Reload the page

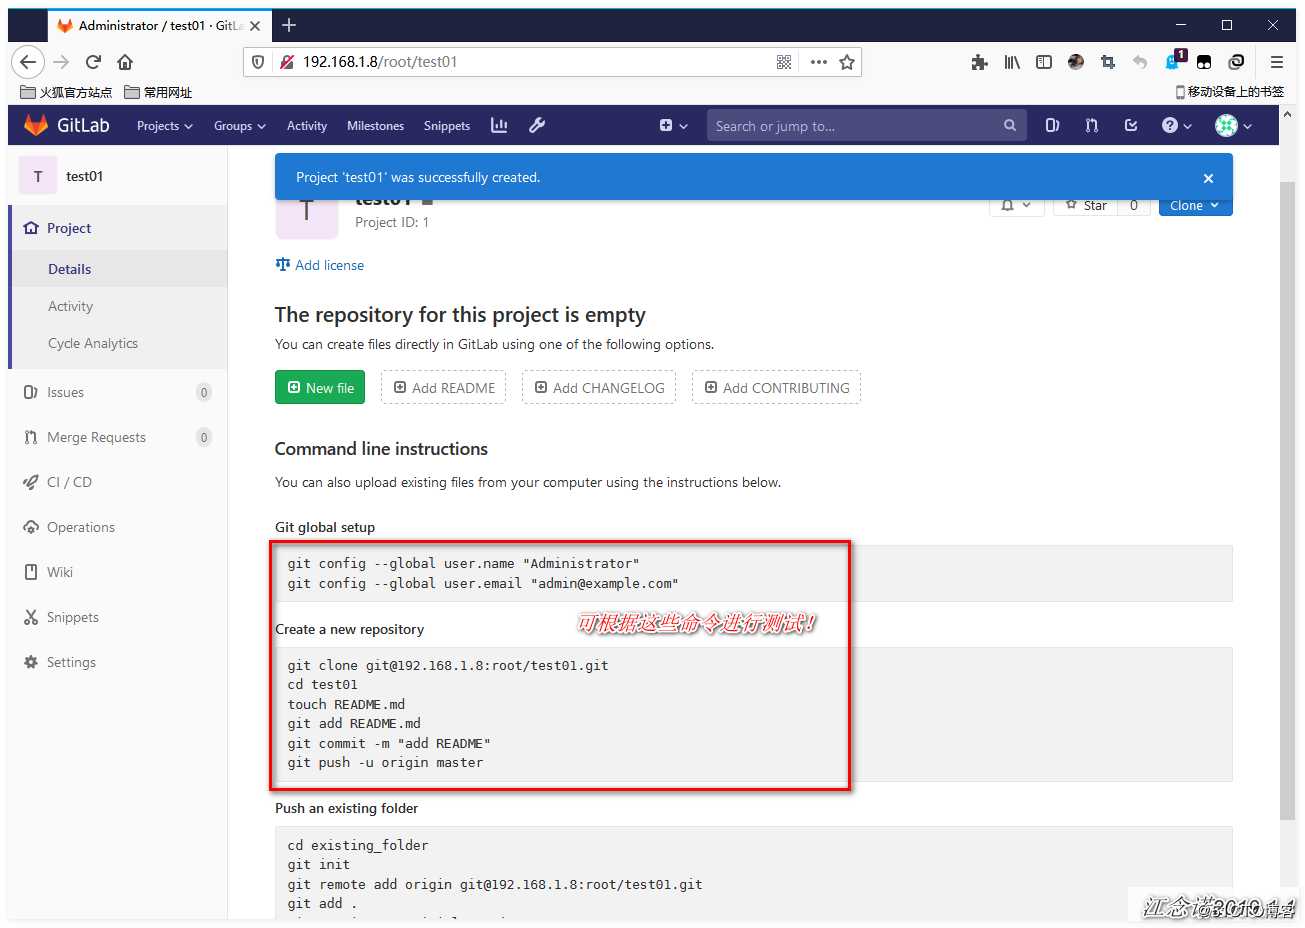[x=93, y=62]
